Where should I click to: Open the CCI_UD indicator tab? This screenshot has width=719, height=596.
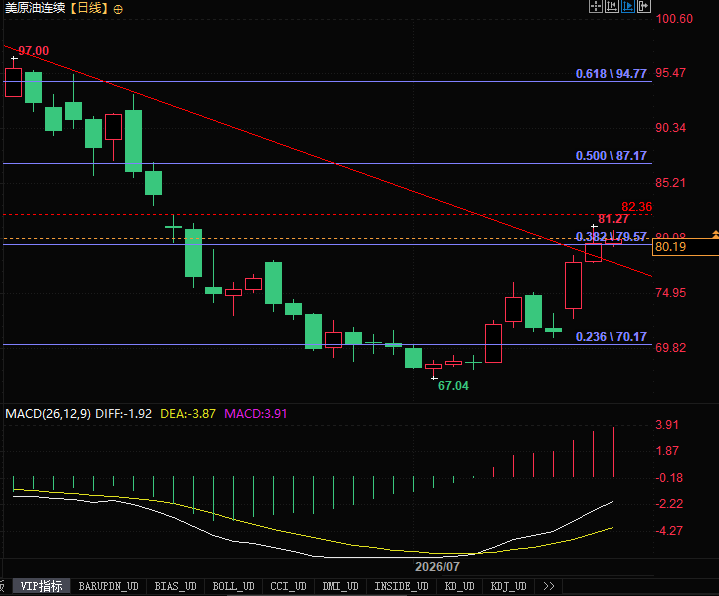click(288, 586)
